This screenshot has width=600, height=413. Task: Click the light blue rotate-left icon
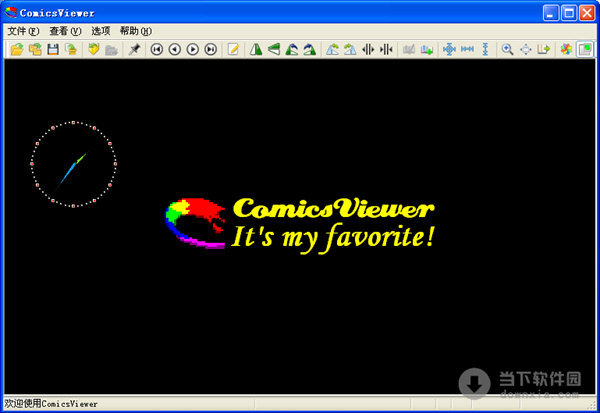click(332, 49)
